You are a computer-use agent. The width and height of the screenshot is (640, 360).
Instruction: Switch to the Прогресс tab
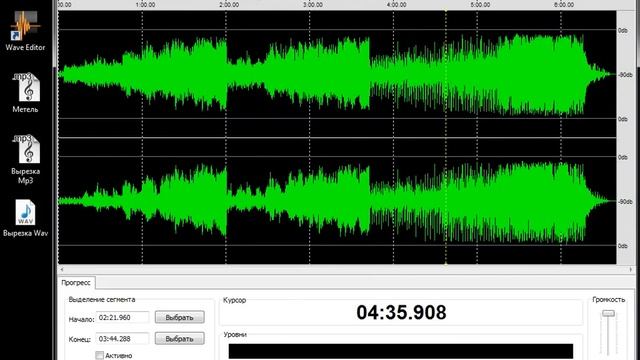pyautogui.click(x=76, y=282)
